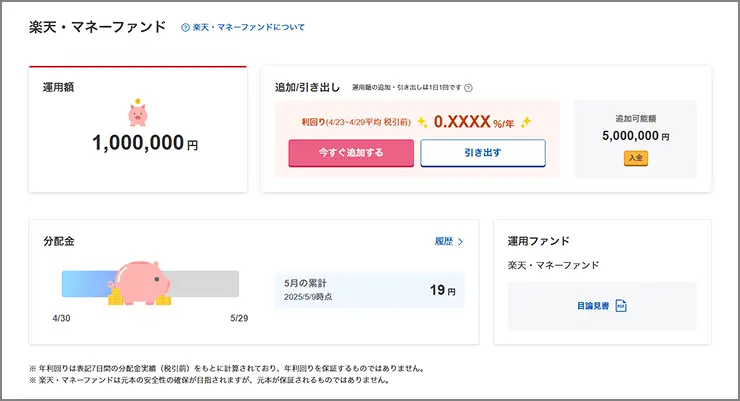Click the 5月の累計 label
Screen dimensions: 740x401
(305, 283)
